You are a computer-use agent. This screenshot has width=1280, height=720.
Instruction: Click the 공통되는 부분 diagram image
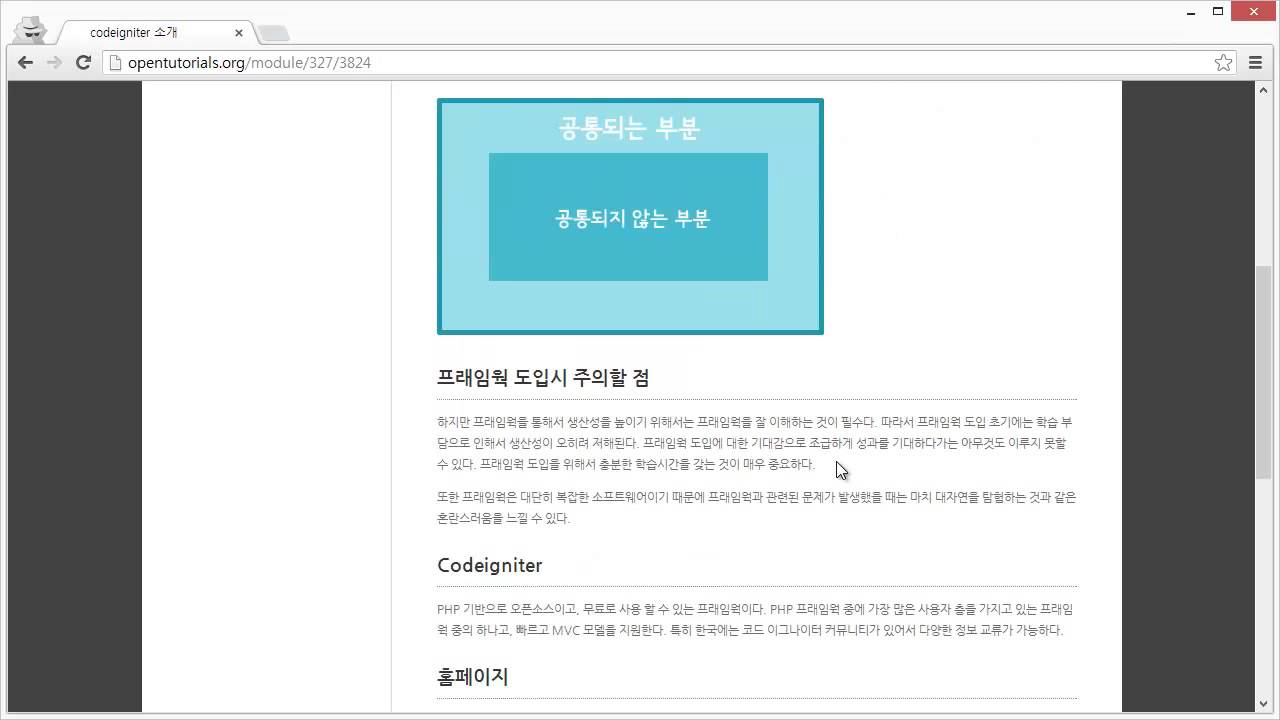630,216
